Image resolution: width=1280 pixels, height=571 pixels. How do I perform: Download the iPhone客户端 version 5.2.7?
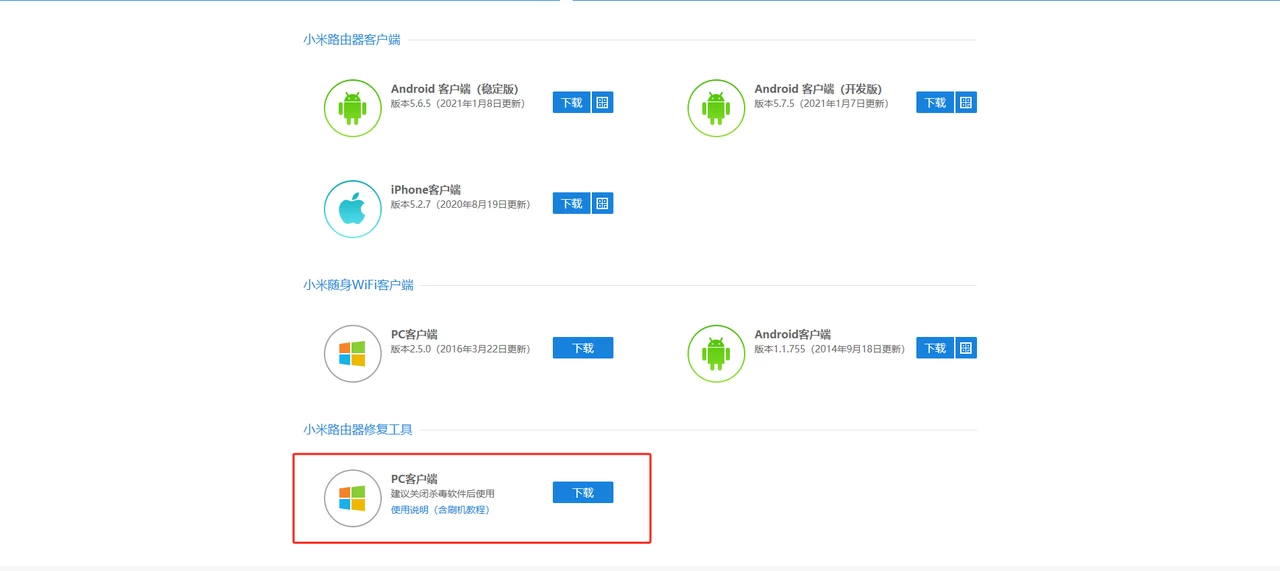click(571, 203)
